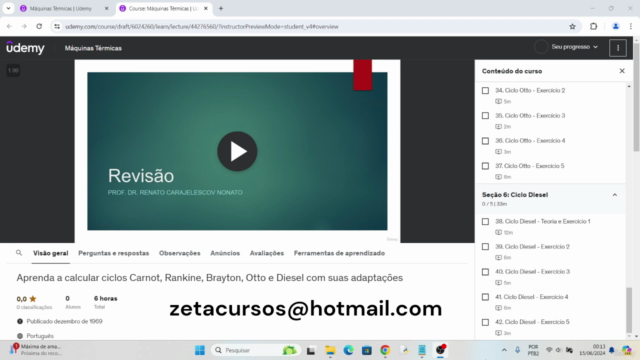640x360 pixels.
Task: Bookmark this page with the star icon
Action: pyautogui.click(x=572, y=27)
